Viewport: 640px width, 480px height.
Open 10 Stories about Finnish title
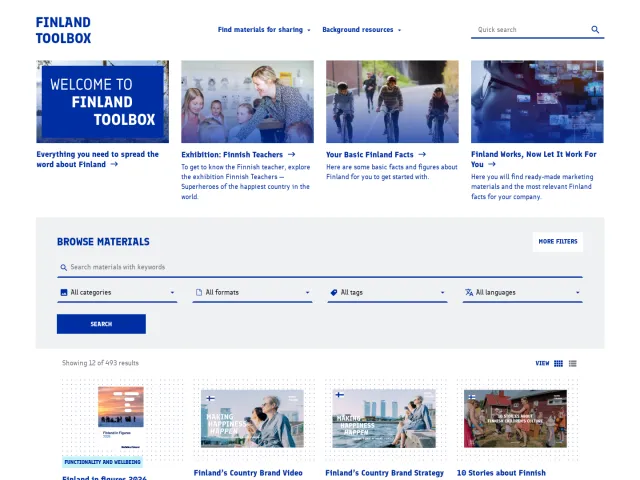(501, 473)
